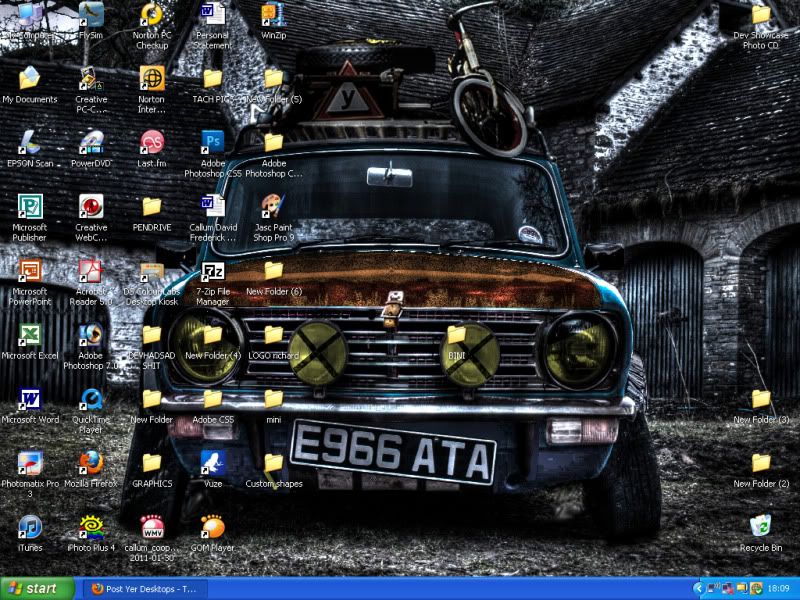Click the Microsoft Excel shortcut
Viewport: 800px width, 600px height.
[x=30, y=335]
